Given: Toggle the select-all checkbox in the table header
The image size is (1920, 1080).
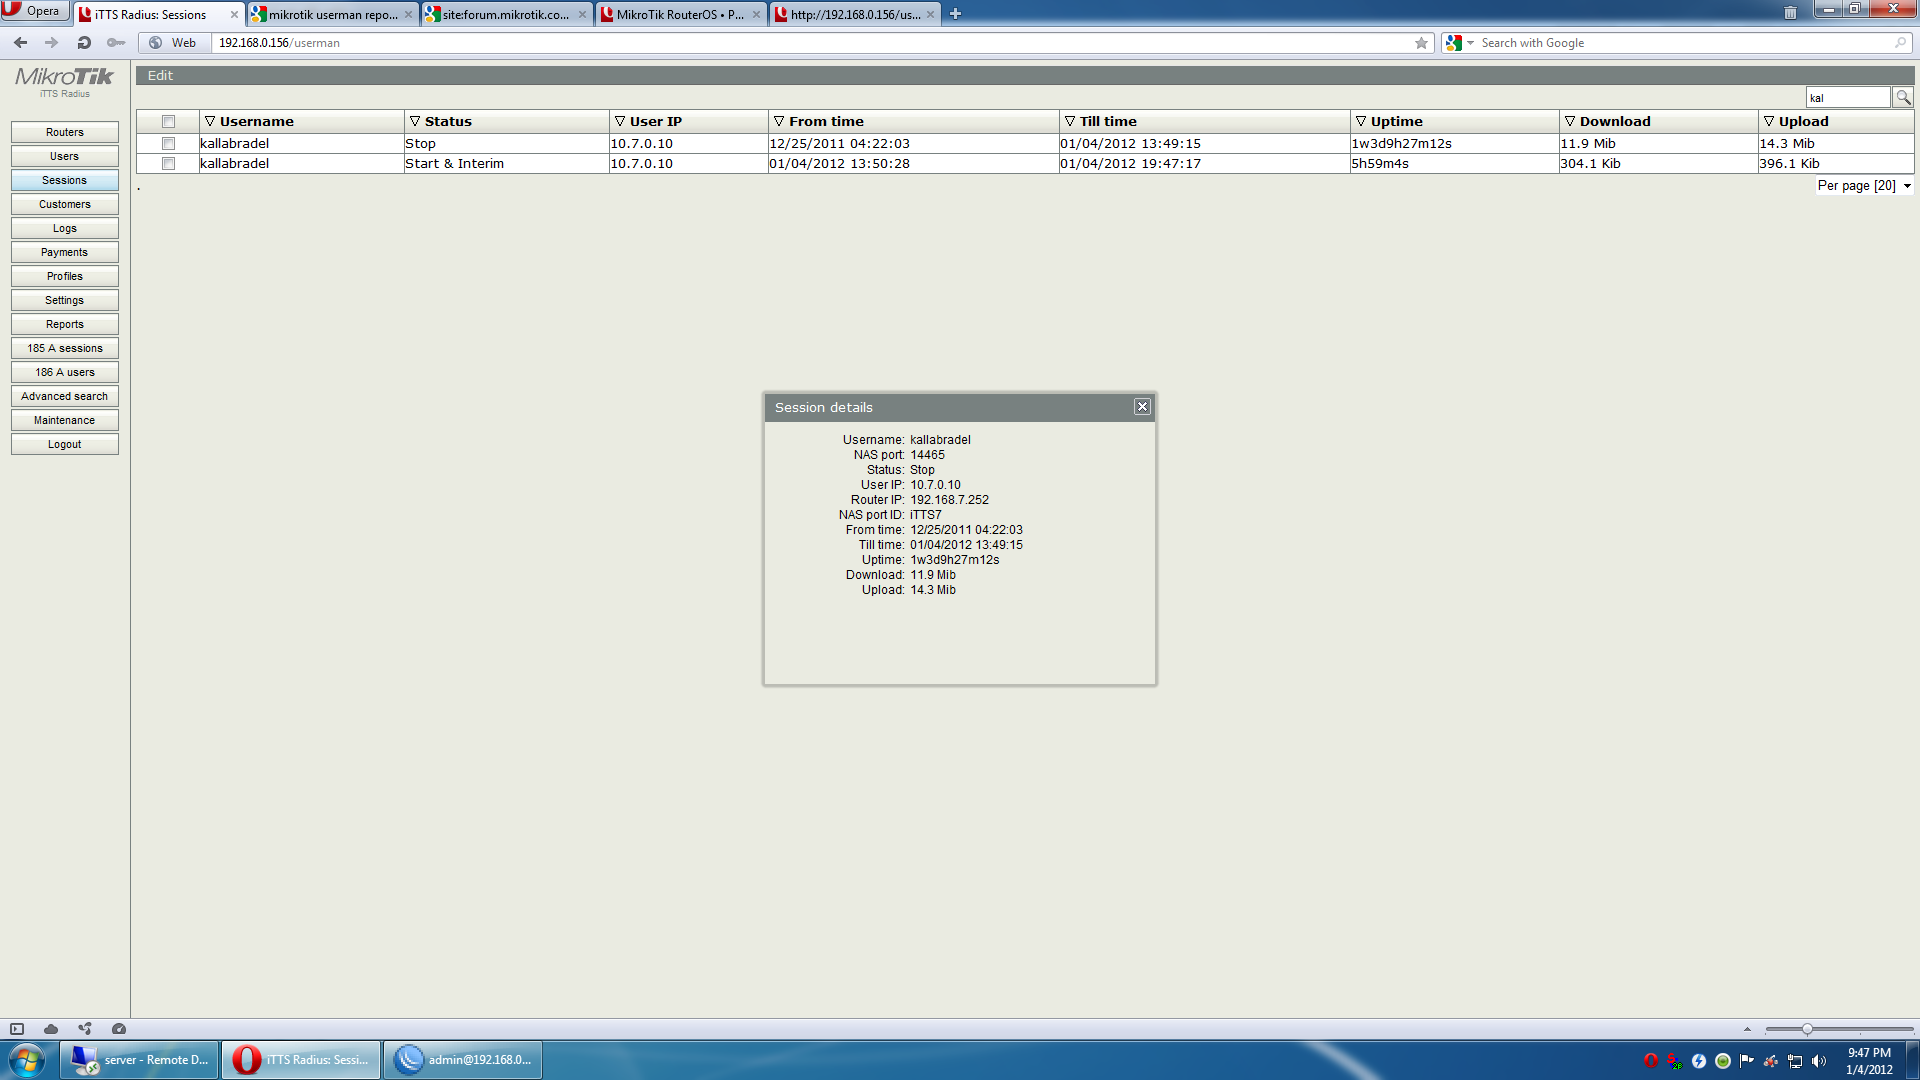Looking at the screenshot, I should [x=168, y=121].
